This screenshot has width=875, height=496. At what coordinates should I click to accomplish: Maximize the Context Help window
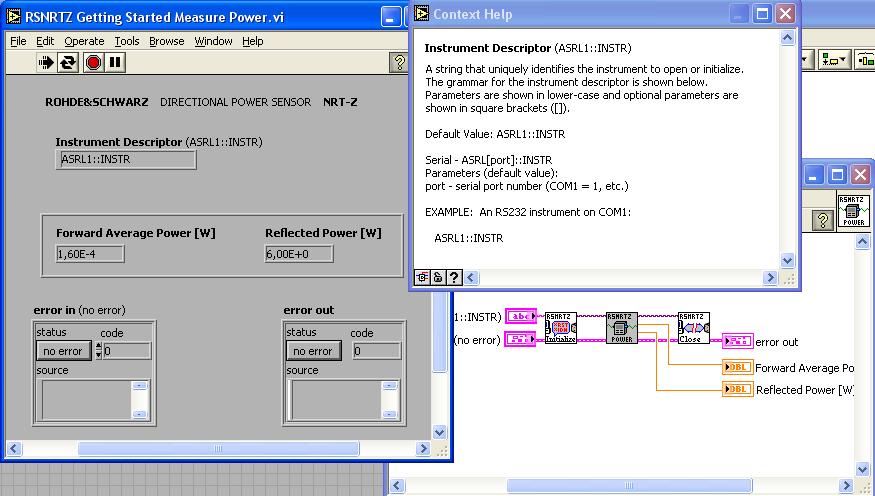[762, 13]
